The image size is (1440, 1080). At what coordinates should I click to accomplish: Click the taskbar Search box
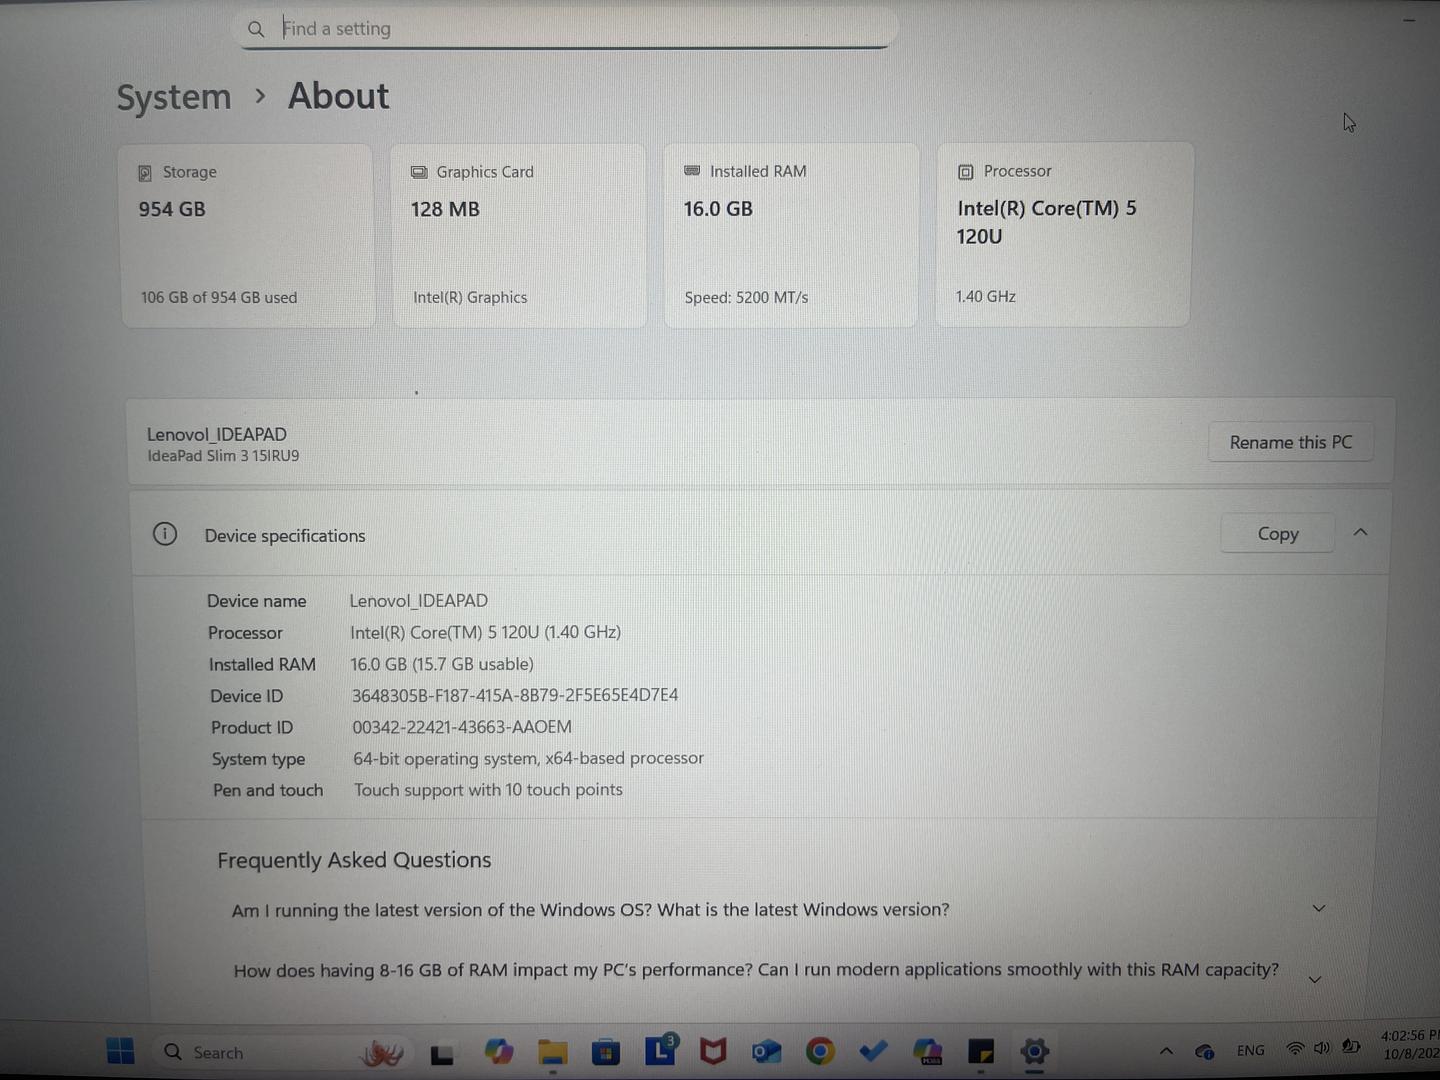283,1052
